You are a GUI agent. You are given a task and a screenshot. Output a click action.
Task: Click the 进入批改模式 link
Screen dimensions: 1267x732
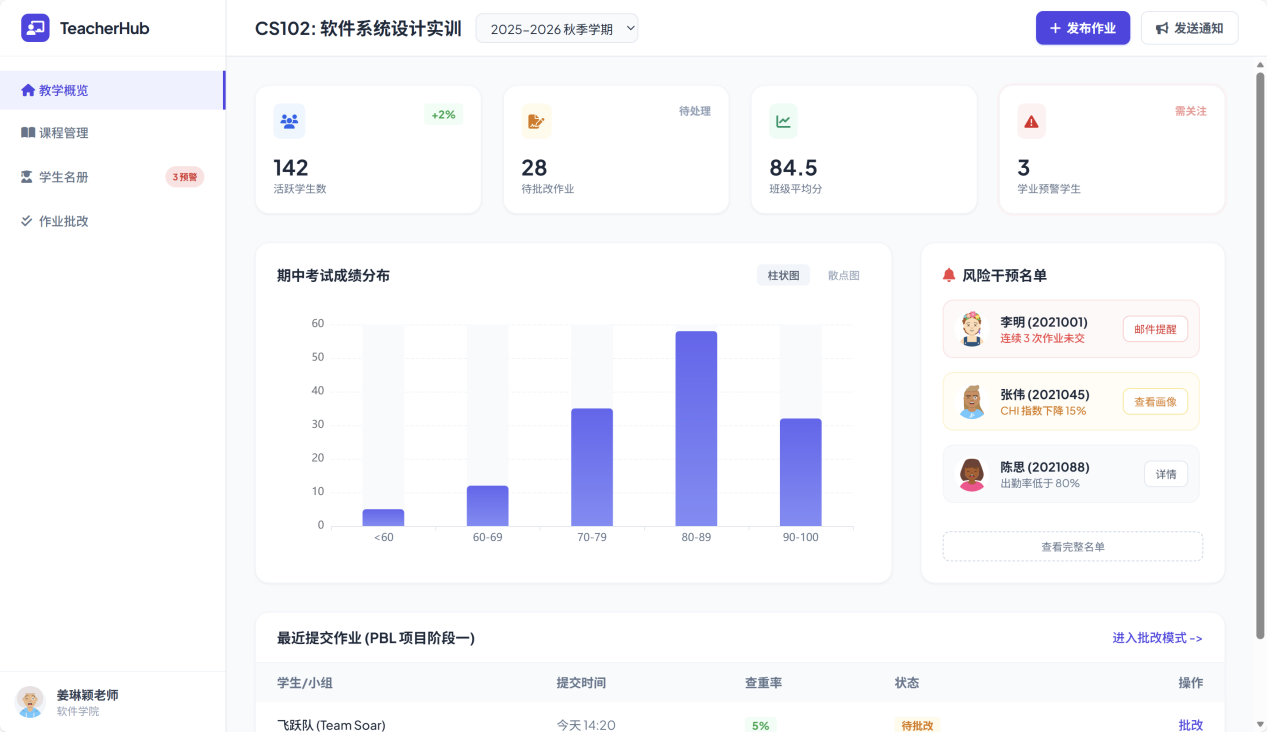(x=1157, y=638)
